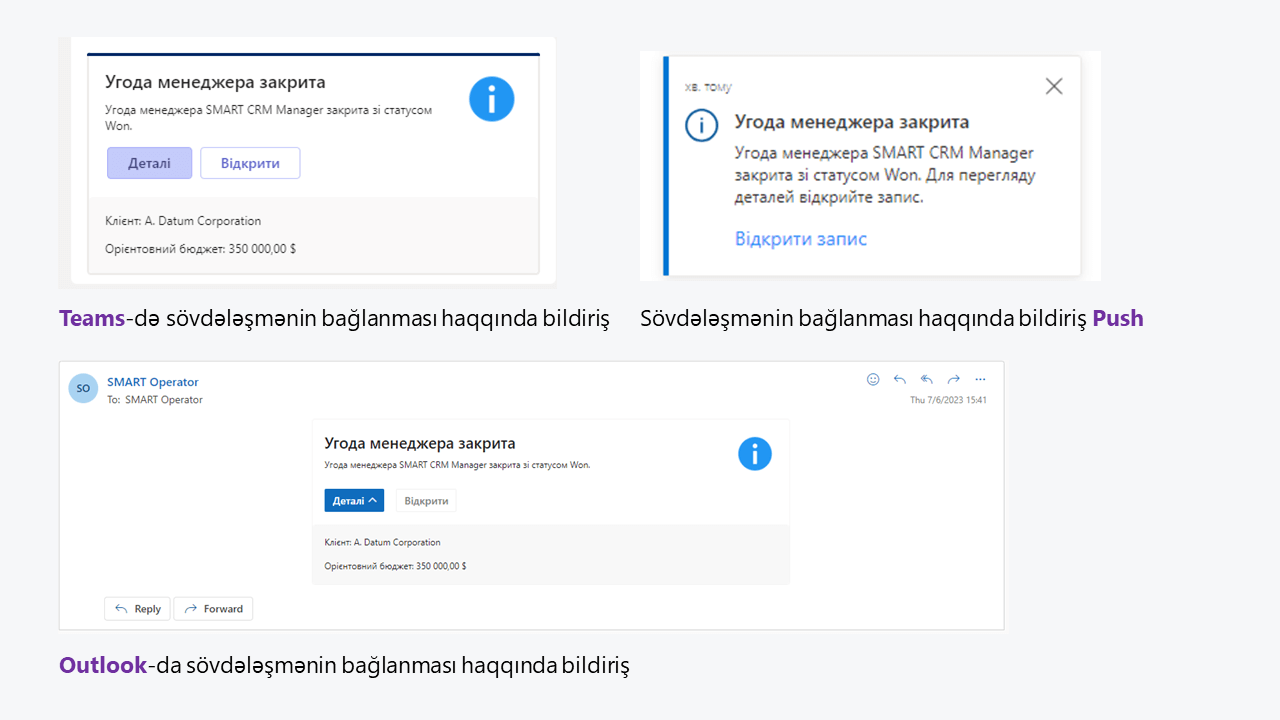The width and height of the screenshot is (1280, 720).
Task: Click the emoji reaction icon in Outlook email
Action: (x=873, y=379)
